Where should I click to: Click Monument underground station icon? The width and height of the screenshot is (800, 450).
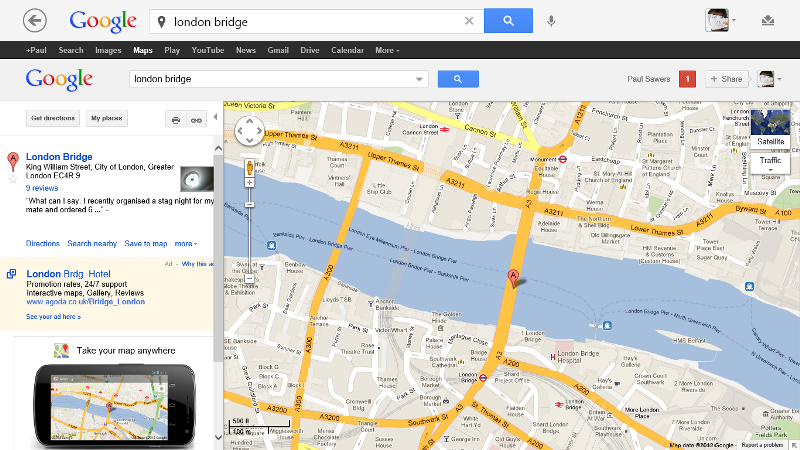tap(562, 159)
